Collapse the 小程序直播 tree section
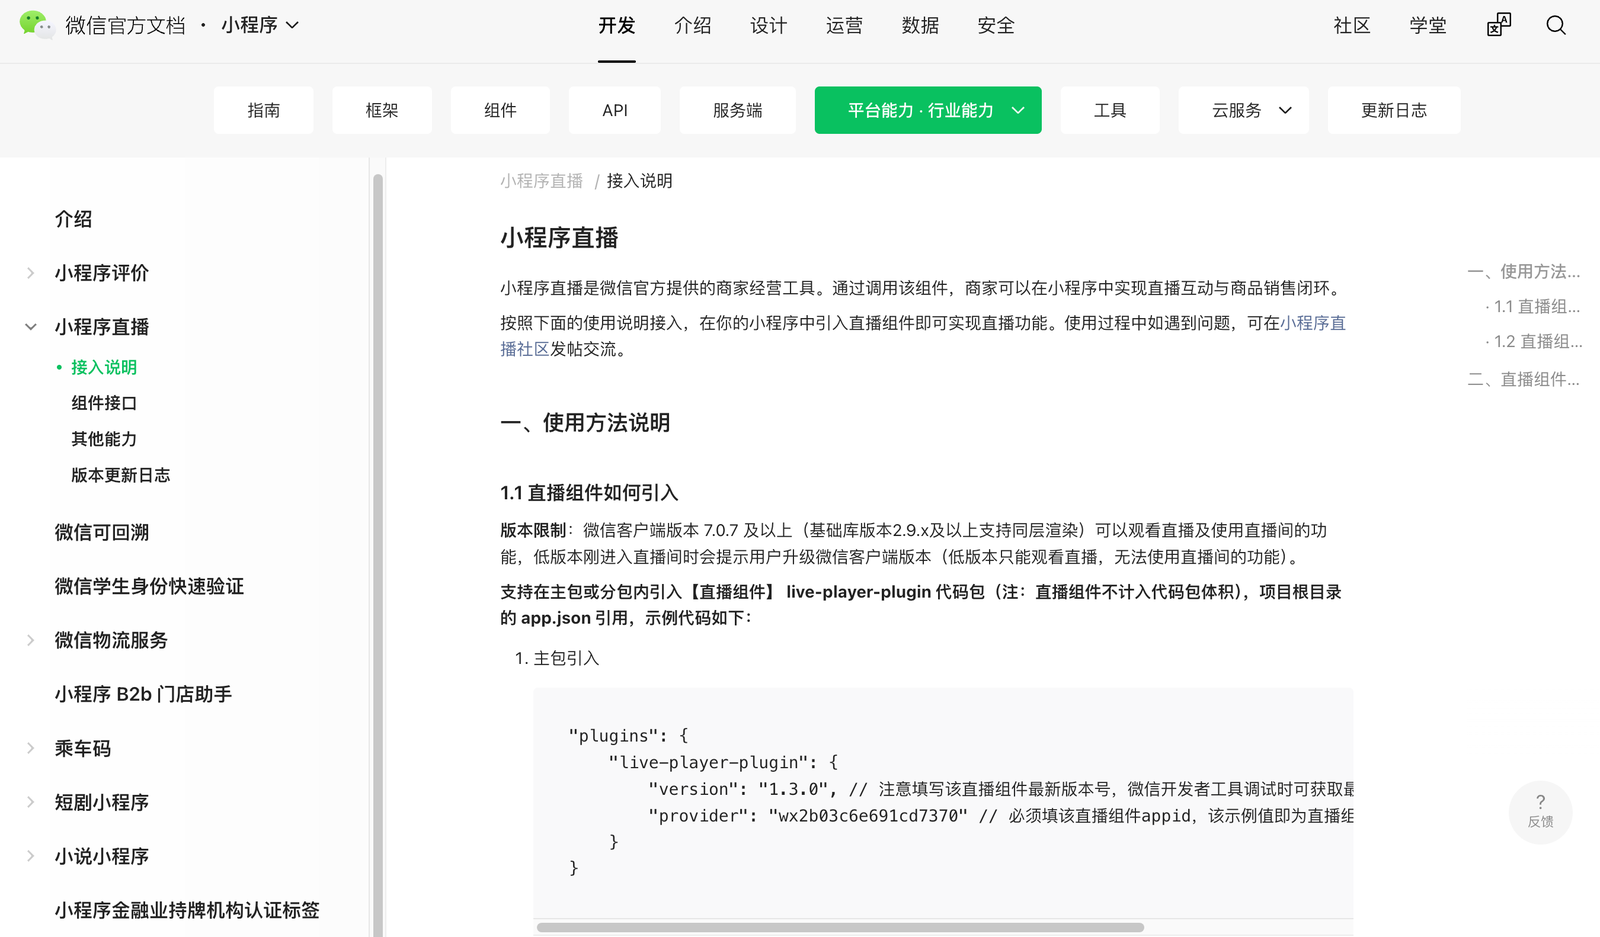 point(31,327)
